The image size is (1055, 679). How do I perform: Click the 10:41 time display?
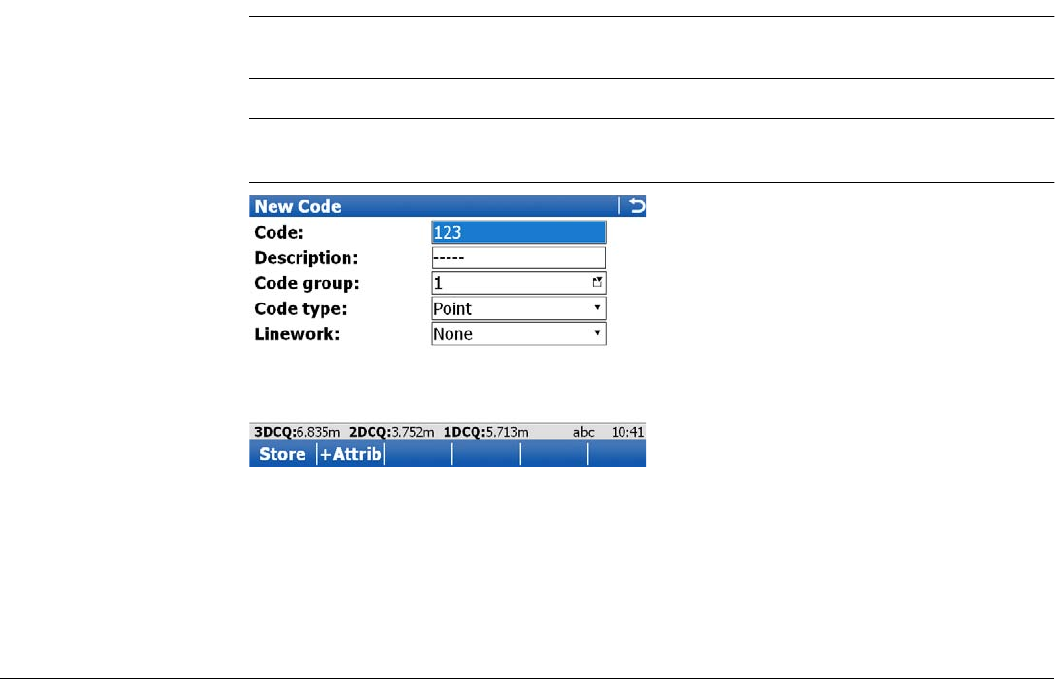point(628,432)
